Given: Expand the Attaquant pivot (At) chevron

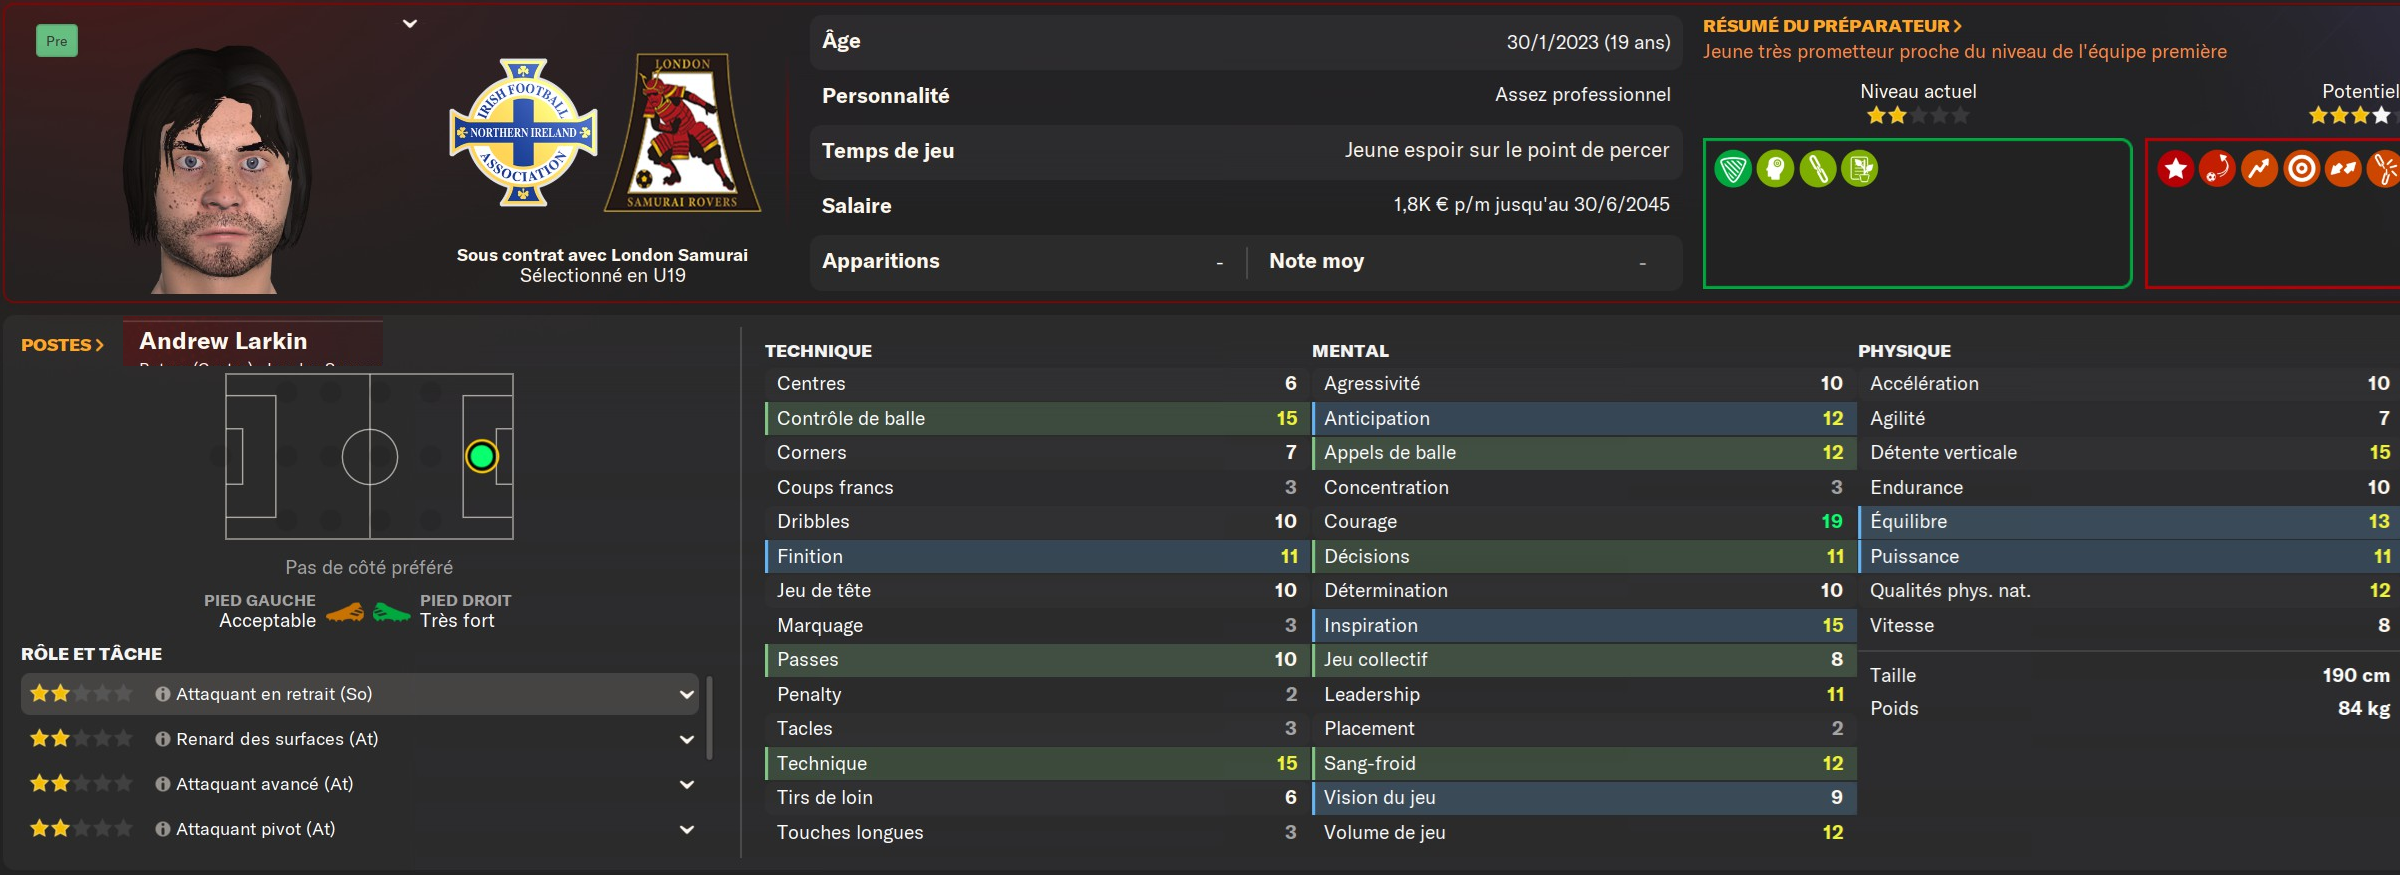Looking at the screenshot, I should 687,829.
